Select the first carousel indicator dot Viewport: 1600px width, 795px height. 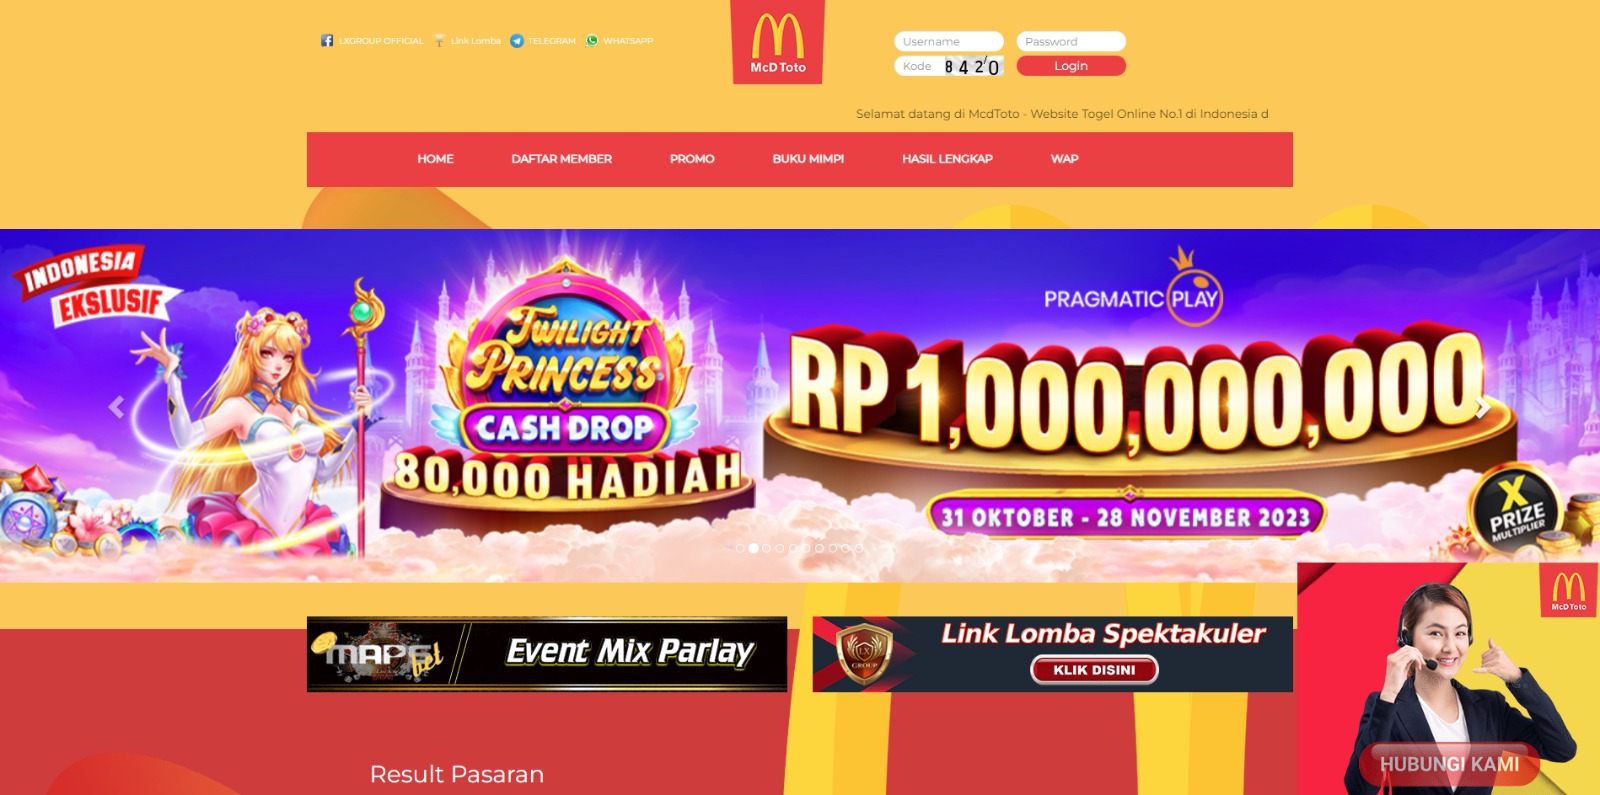point(740,548)
